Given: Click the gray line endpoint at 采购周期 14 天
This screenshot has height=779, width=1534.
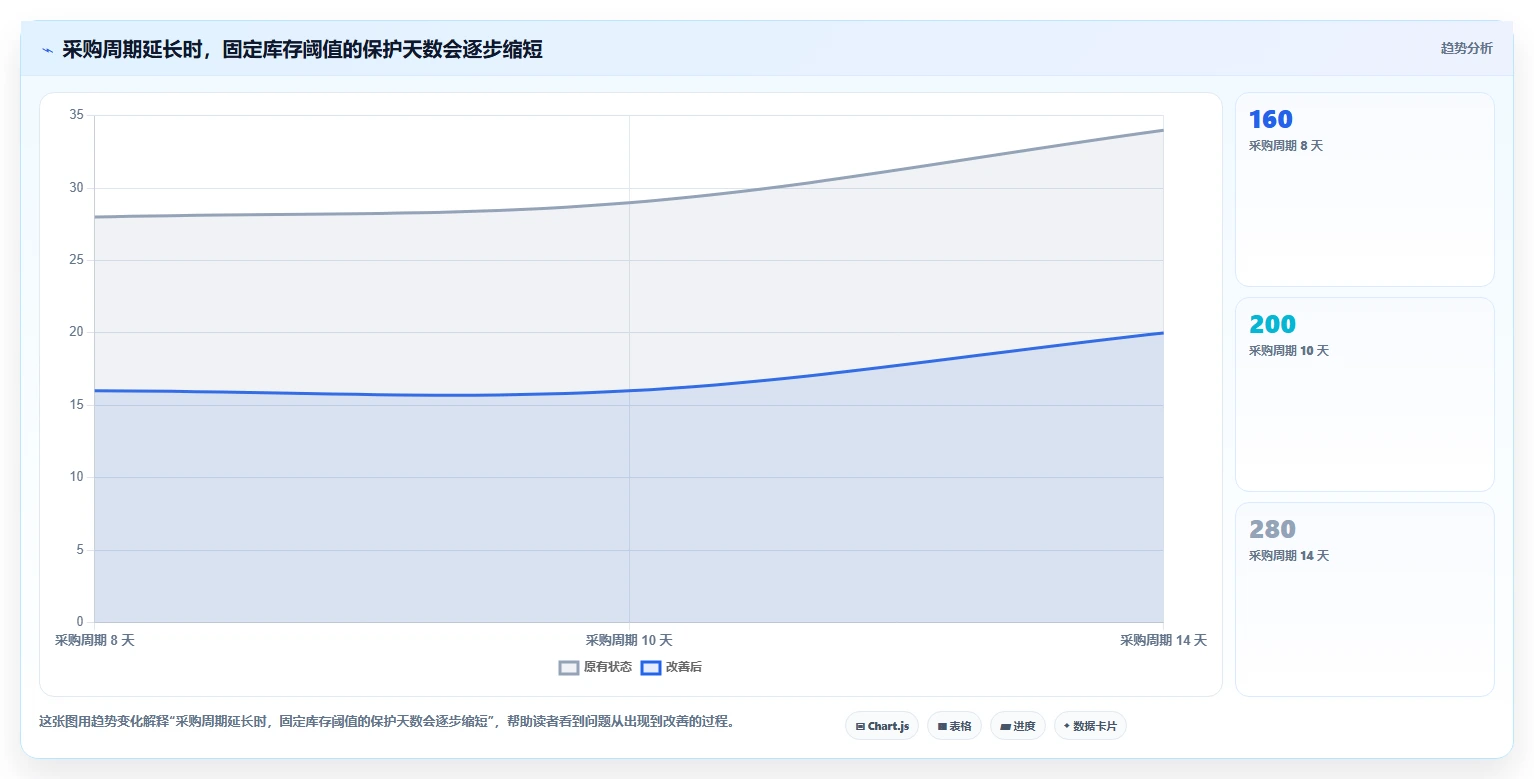Looking at the screenshot, I should pyautogui.click(x=1163, y=130).
